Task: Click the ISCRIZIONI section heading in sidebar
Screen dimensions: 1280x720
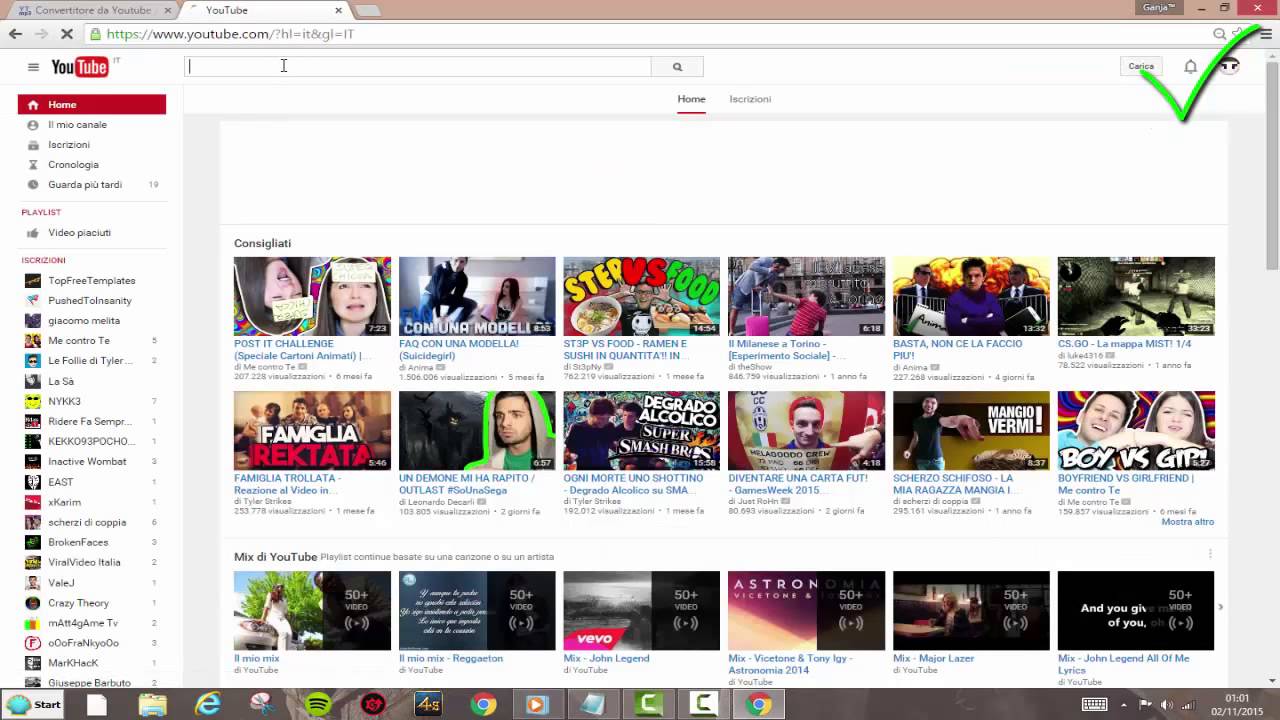Action: (x=43, y=260)
